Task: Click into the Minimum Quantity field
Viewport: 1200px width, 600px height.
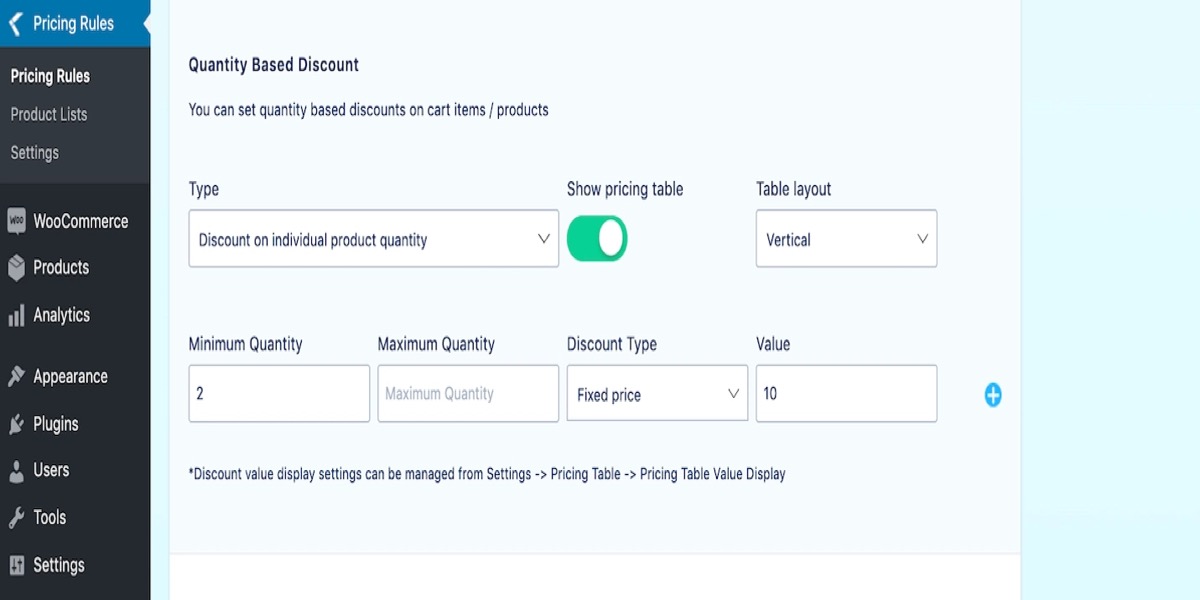Action: (279, 394)
